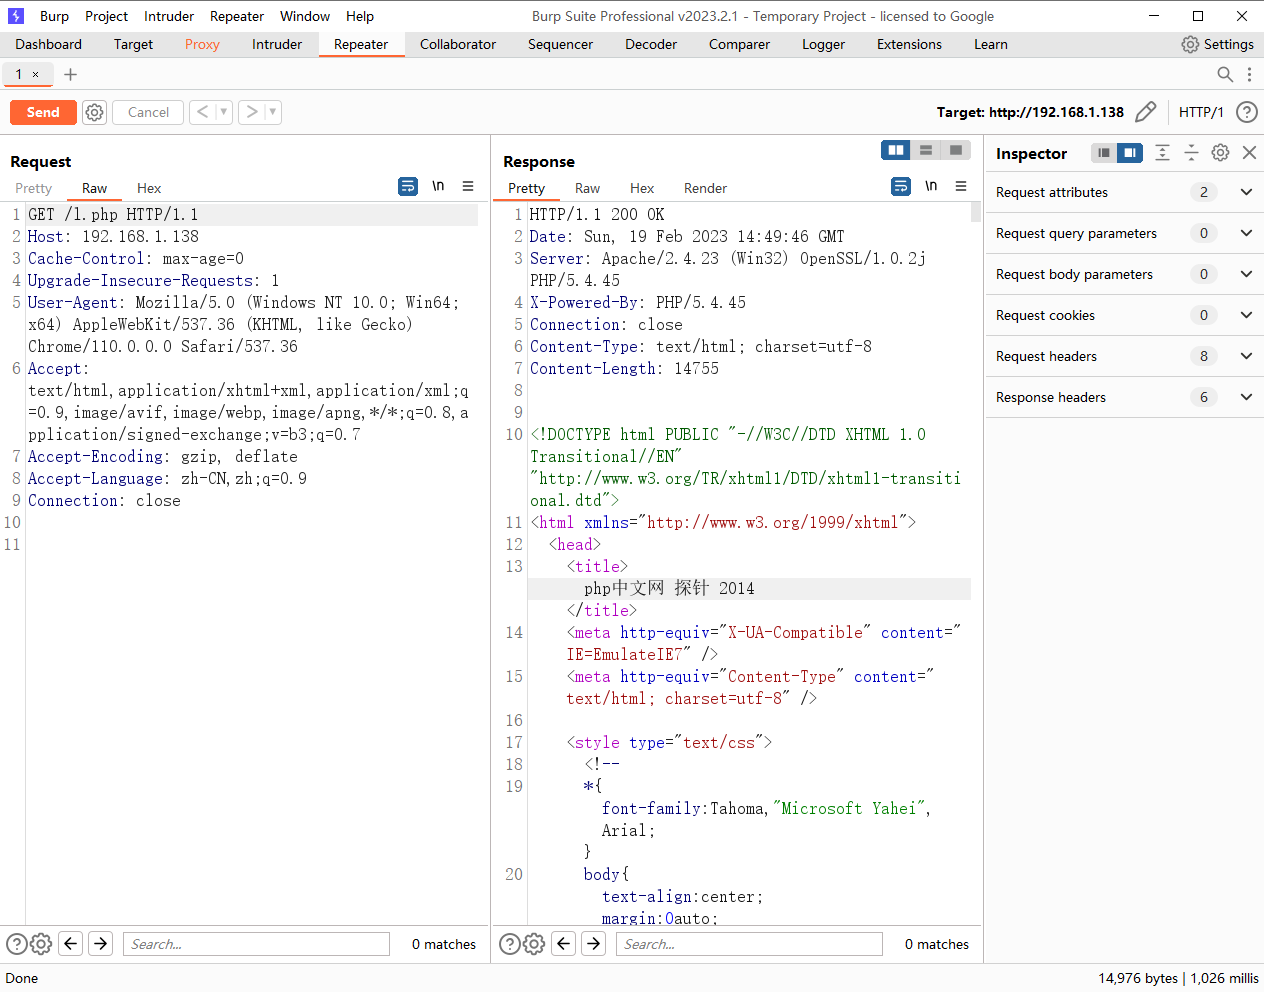Open Response search help icon
Viewport: 1264px width, 992px height.
[x=510, y=944]
